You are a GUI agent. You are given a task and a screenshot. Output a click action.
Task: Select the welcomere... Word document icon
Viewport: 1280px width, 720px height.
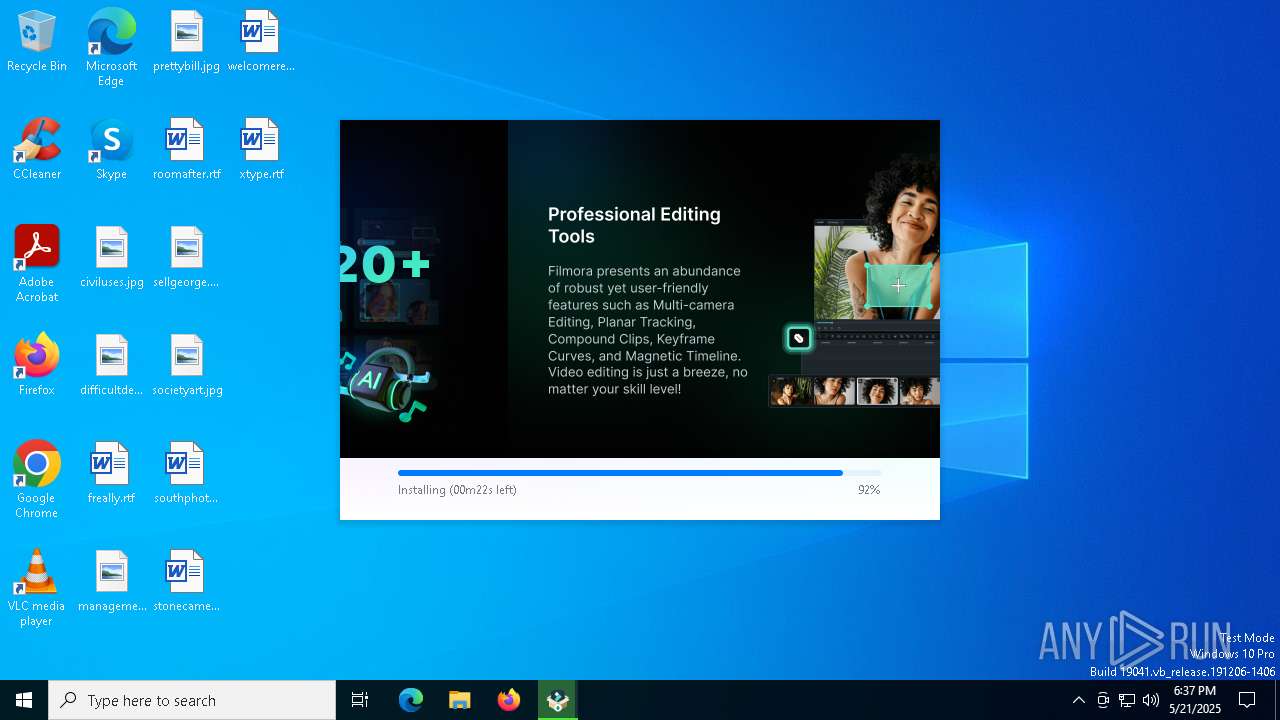(260, 41)
